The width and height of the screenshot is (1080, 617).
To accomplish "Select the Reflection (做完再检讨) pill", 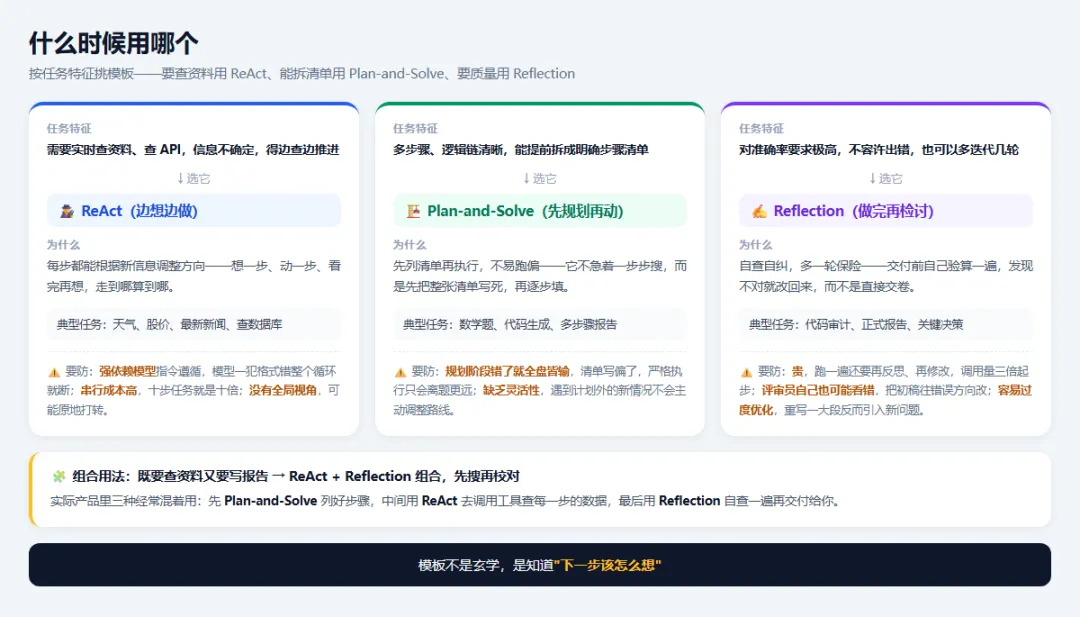I will tap(885, 211).
